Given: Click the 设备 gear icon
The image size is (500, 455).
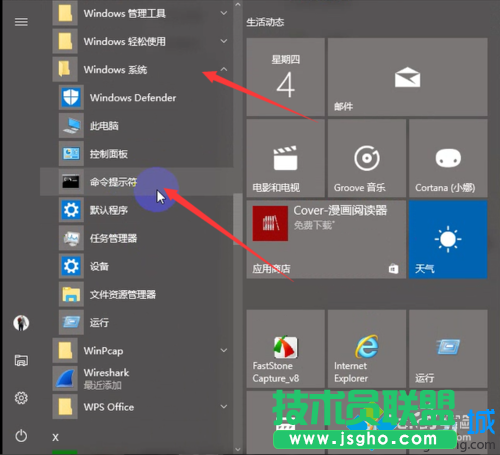Looking at the screenshot, I should pos(71,266).
